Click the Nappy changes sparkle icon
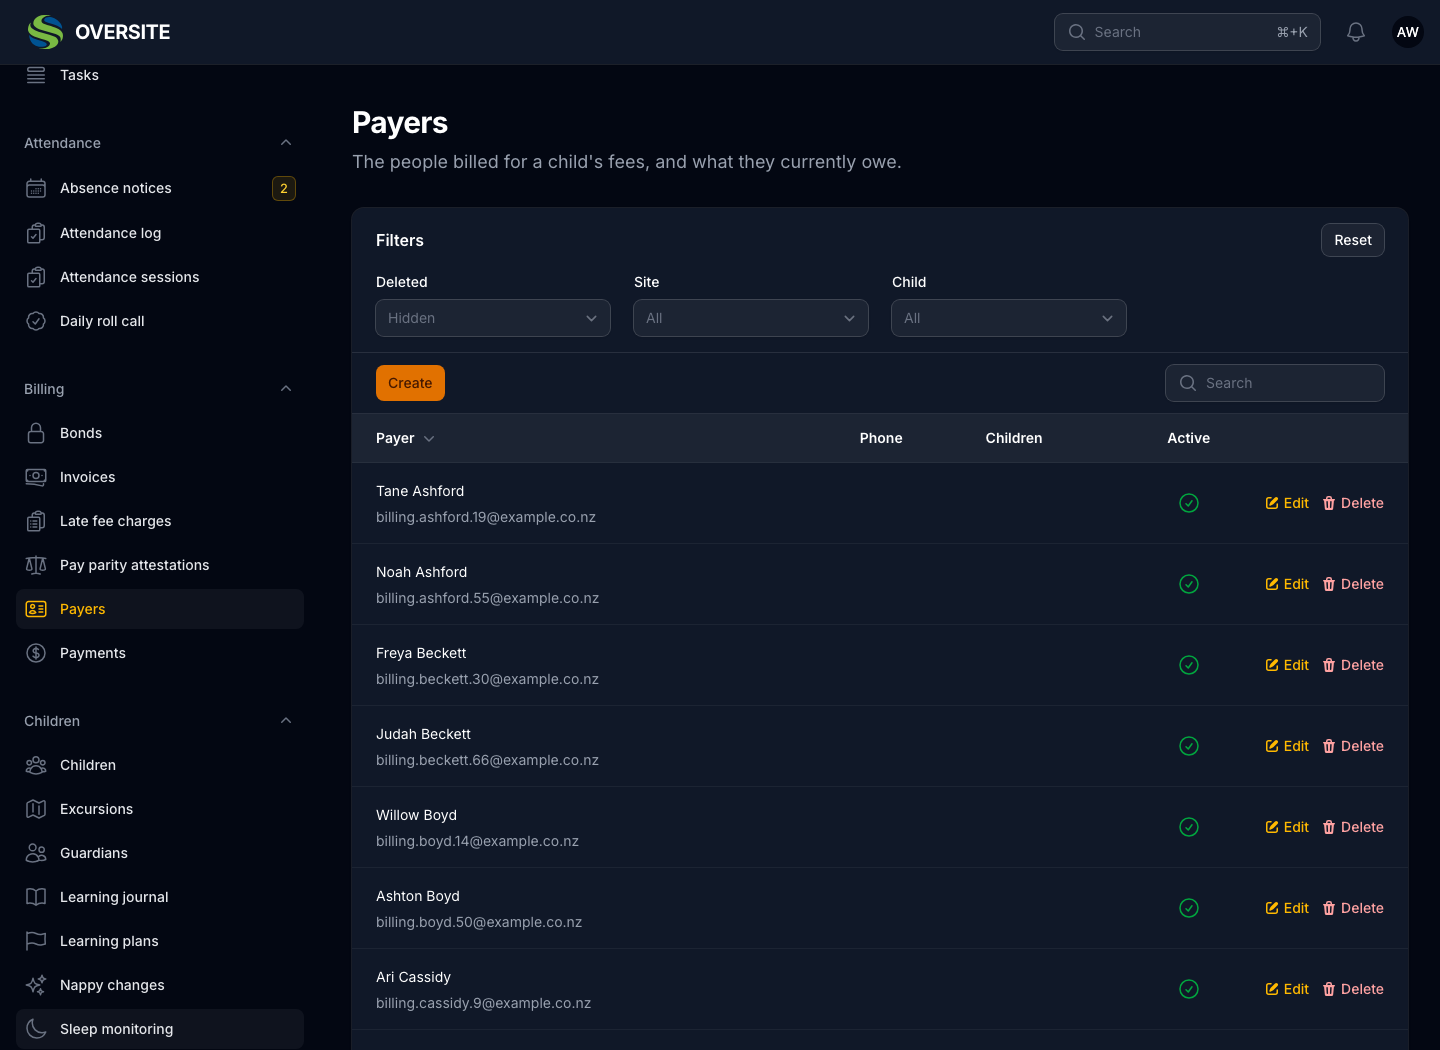1440x1050 pixels. click(36, 985)
